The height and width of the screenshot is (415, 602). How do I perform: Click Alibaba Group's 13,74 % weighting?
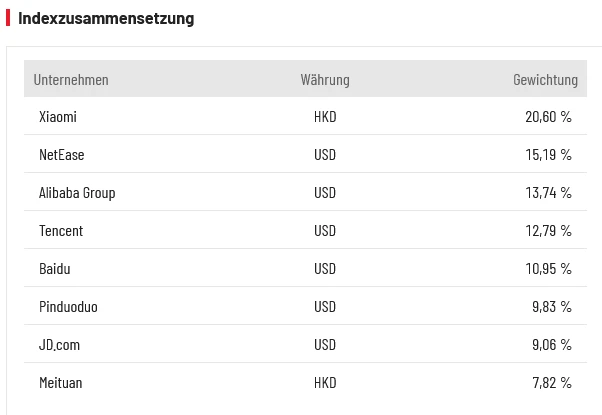click(x=548, y=193)
